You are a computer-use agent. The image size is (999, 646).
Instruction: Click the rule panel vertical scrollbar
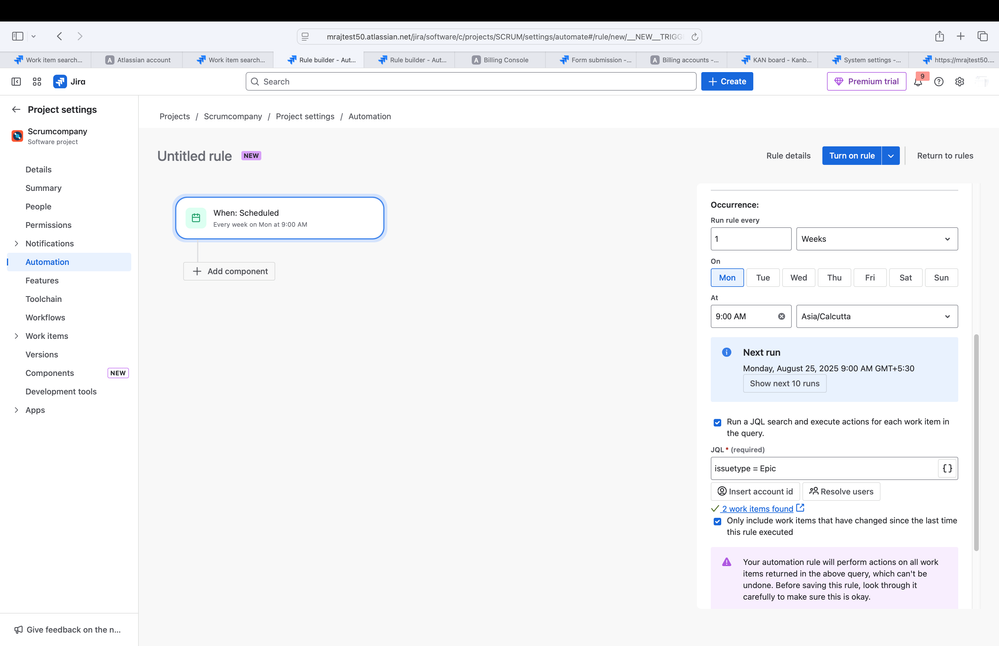976,442
